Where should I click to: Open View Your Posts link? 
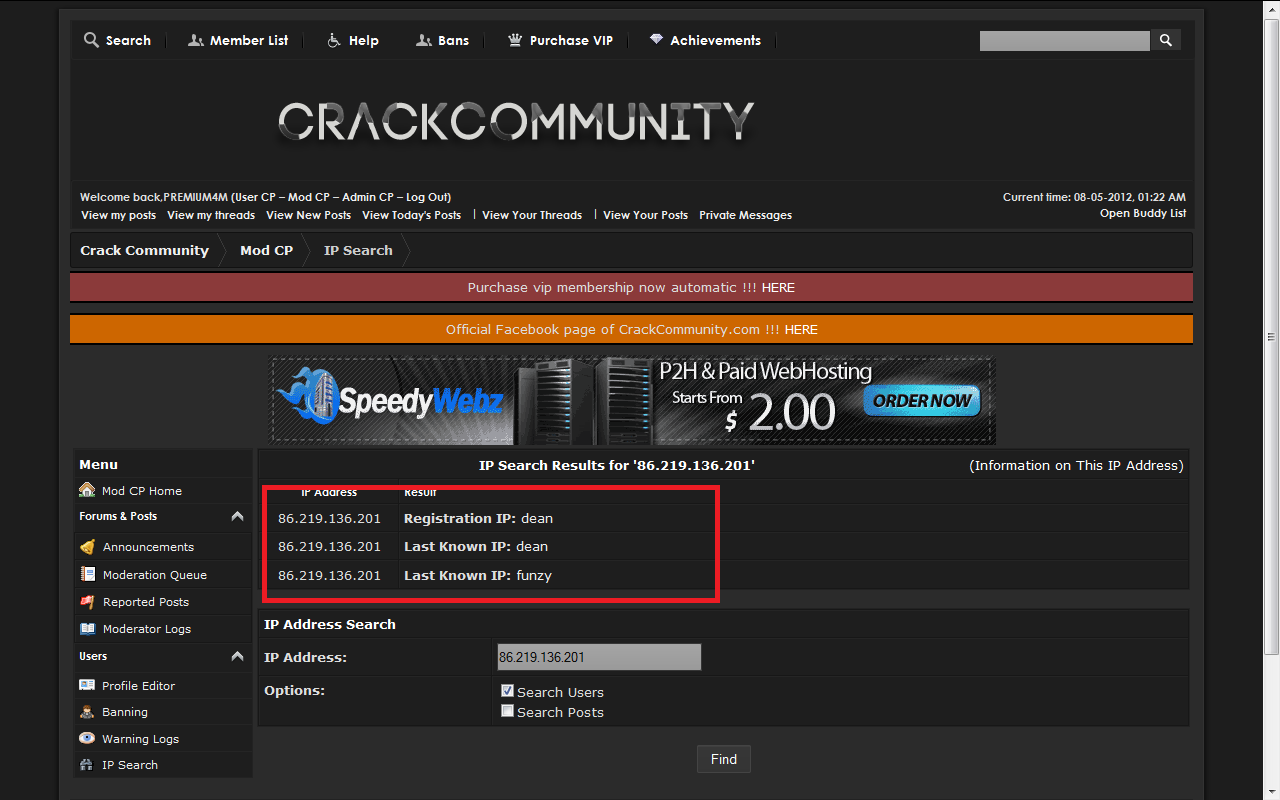click(x=645, y=215)
